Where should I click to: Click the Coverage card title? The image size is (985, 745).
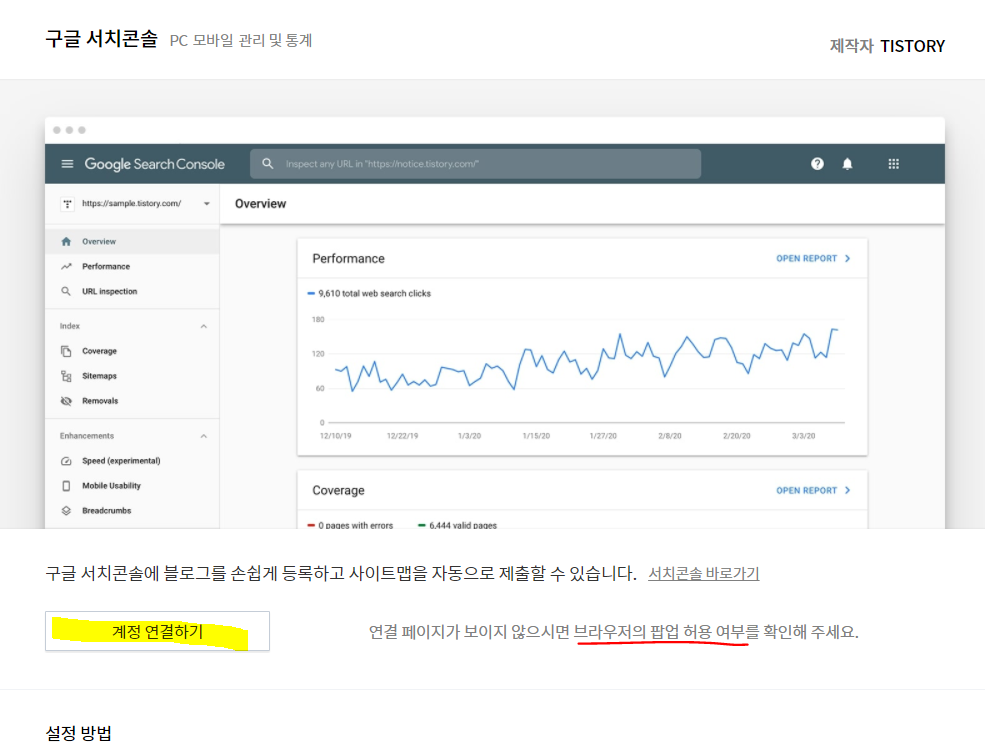[338, 491]
